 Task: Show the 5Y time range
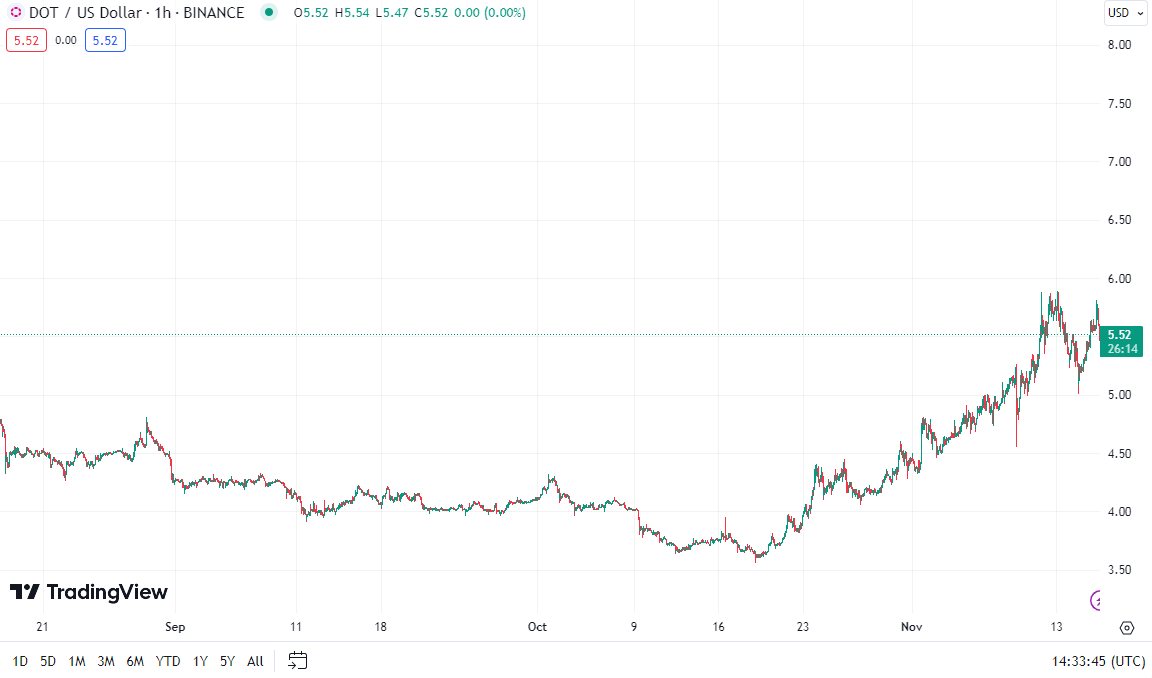228,661
